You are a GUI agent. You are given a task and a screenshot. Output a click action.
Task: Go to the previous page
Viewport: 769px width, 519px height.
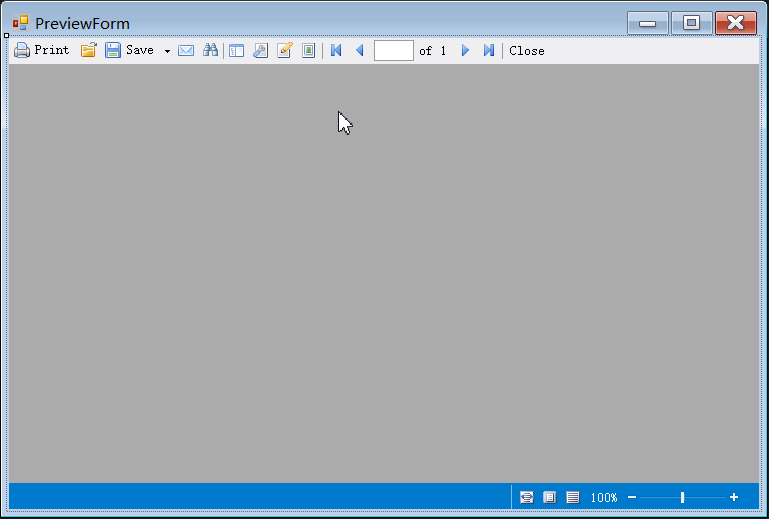point(360,50)
